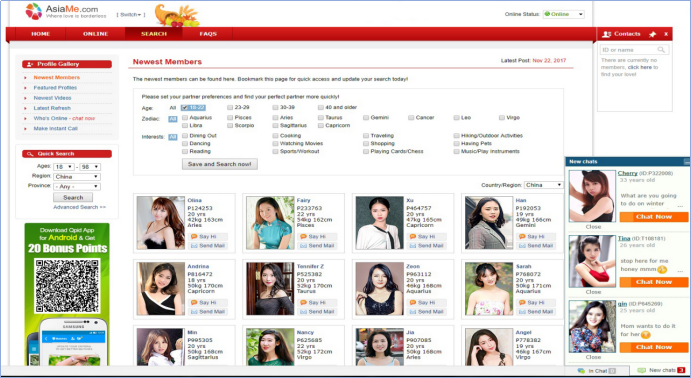This screenshot has width=691, height=378.
Task: Click Chat Now for Cherry
Action: point(654,217)
